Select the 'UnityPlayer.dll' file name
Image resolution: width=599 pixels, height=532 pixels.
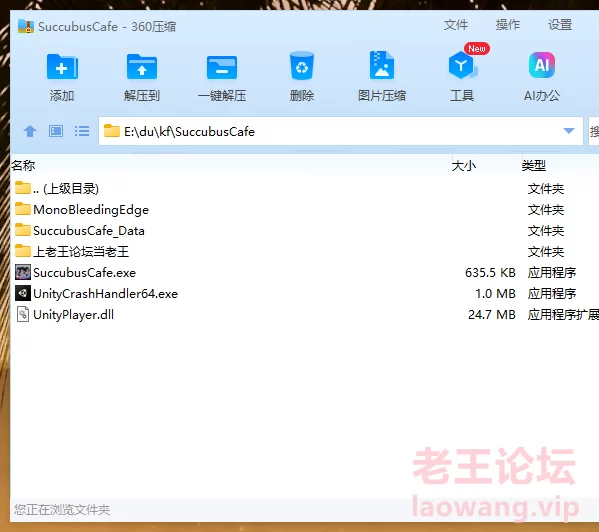coord(73,315)
